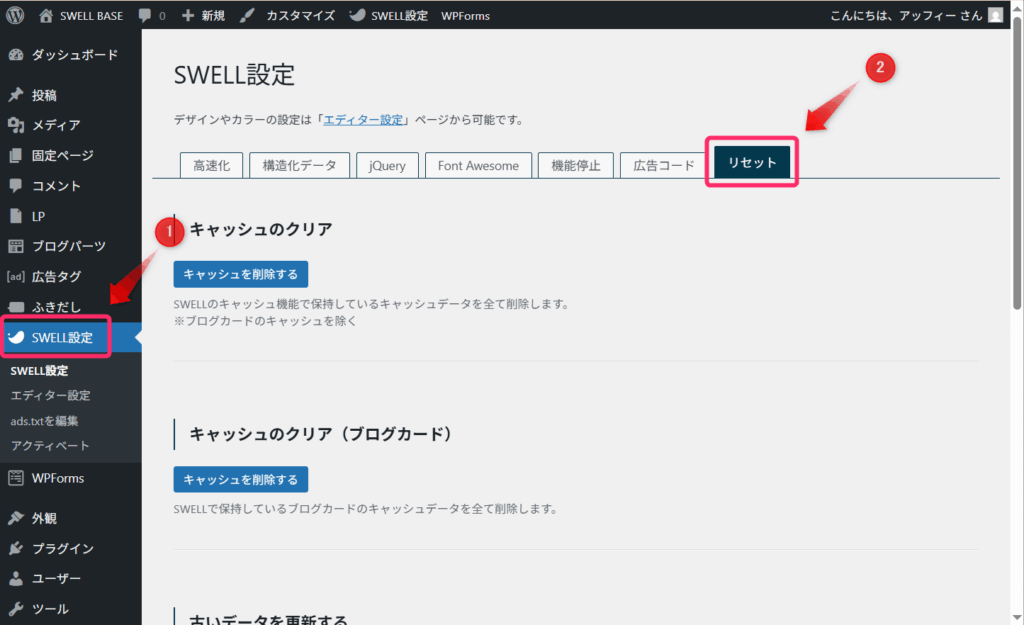Click the ダッシュボード menu label
1024x625 pixels.
[75, 55]
